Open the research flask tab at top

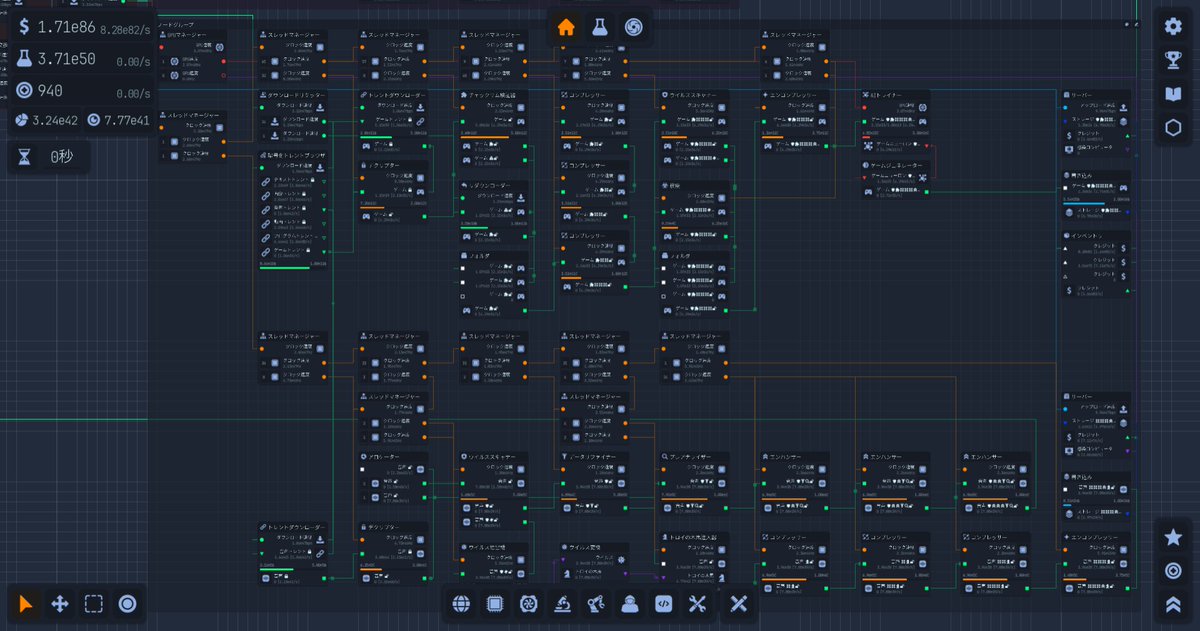pyautogui.click(x=600, y=27)
